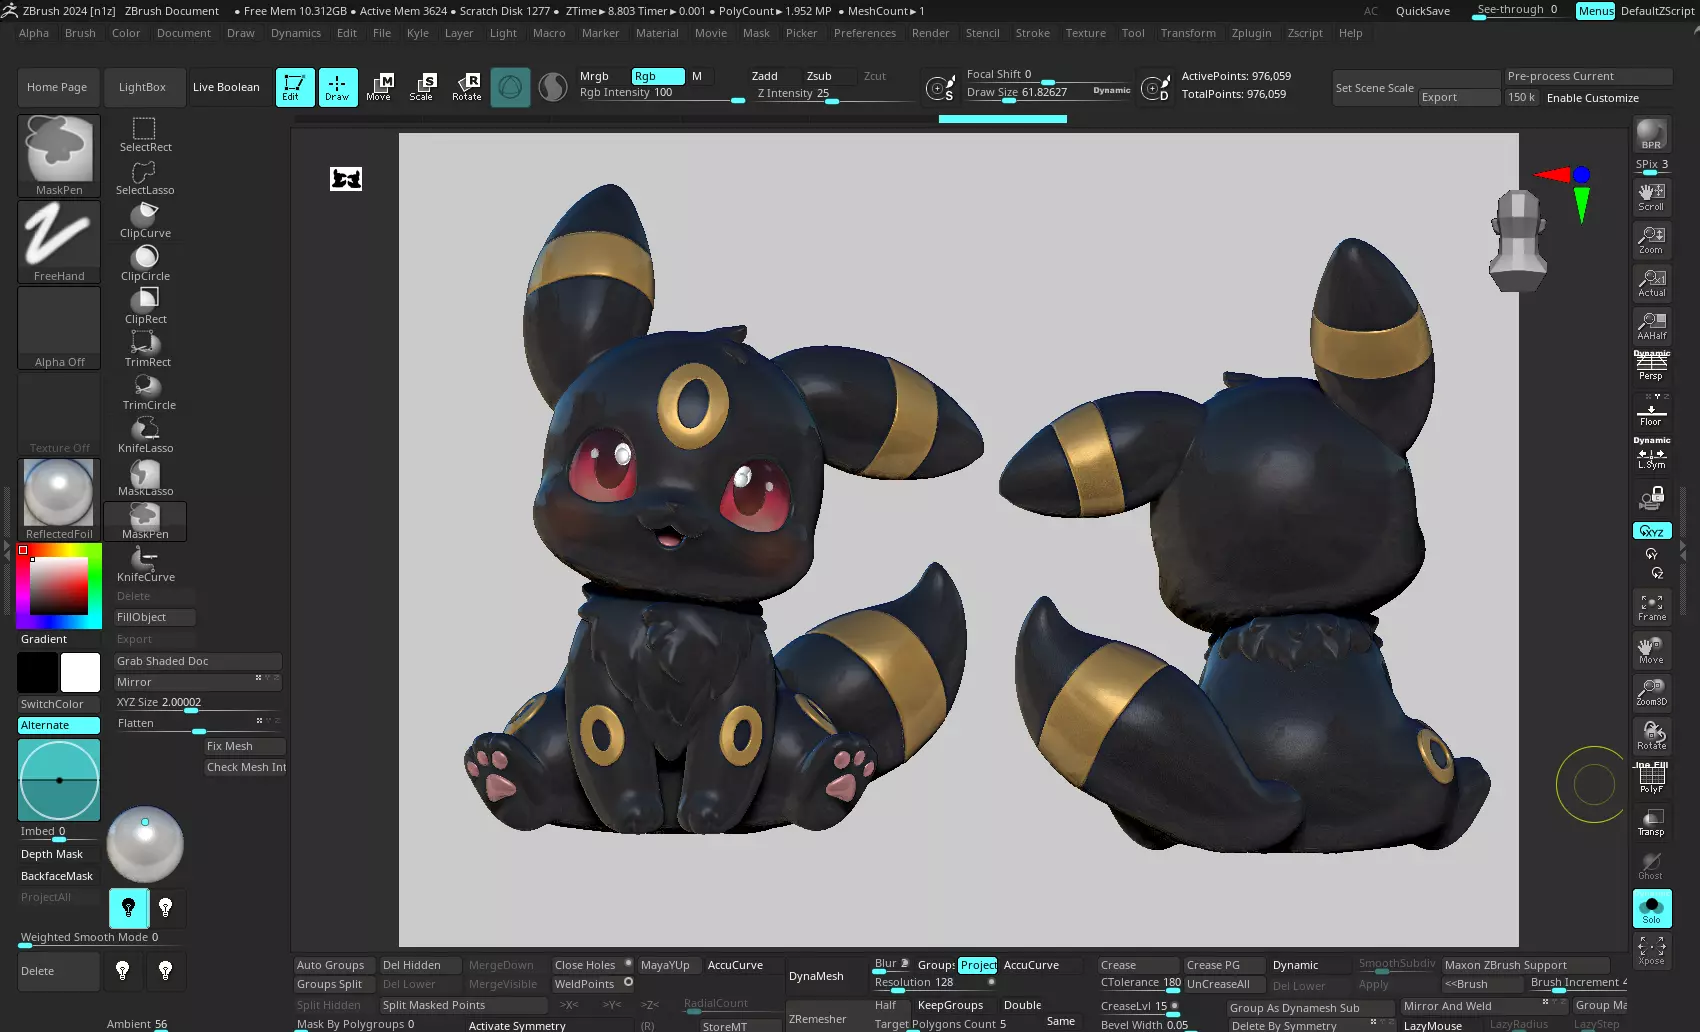Click the Fix Mesh button

[x=245, y=746]
